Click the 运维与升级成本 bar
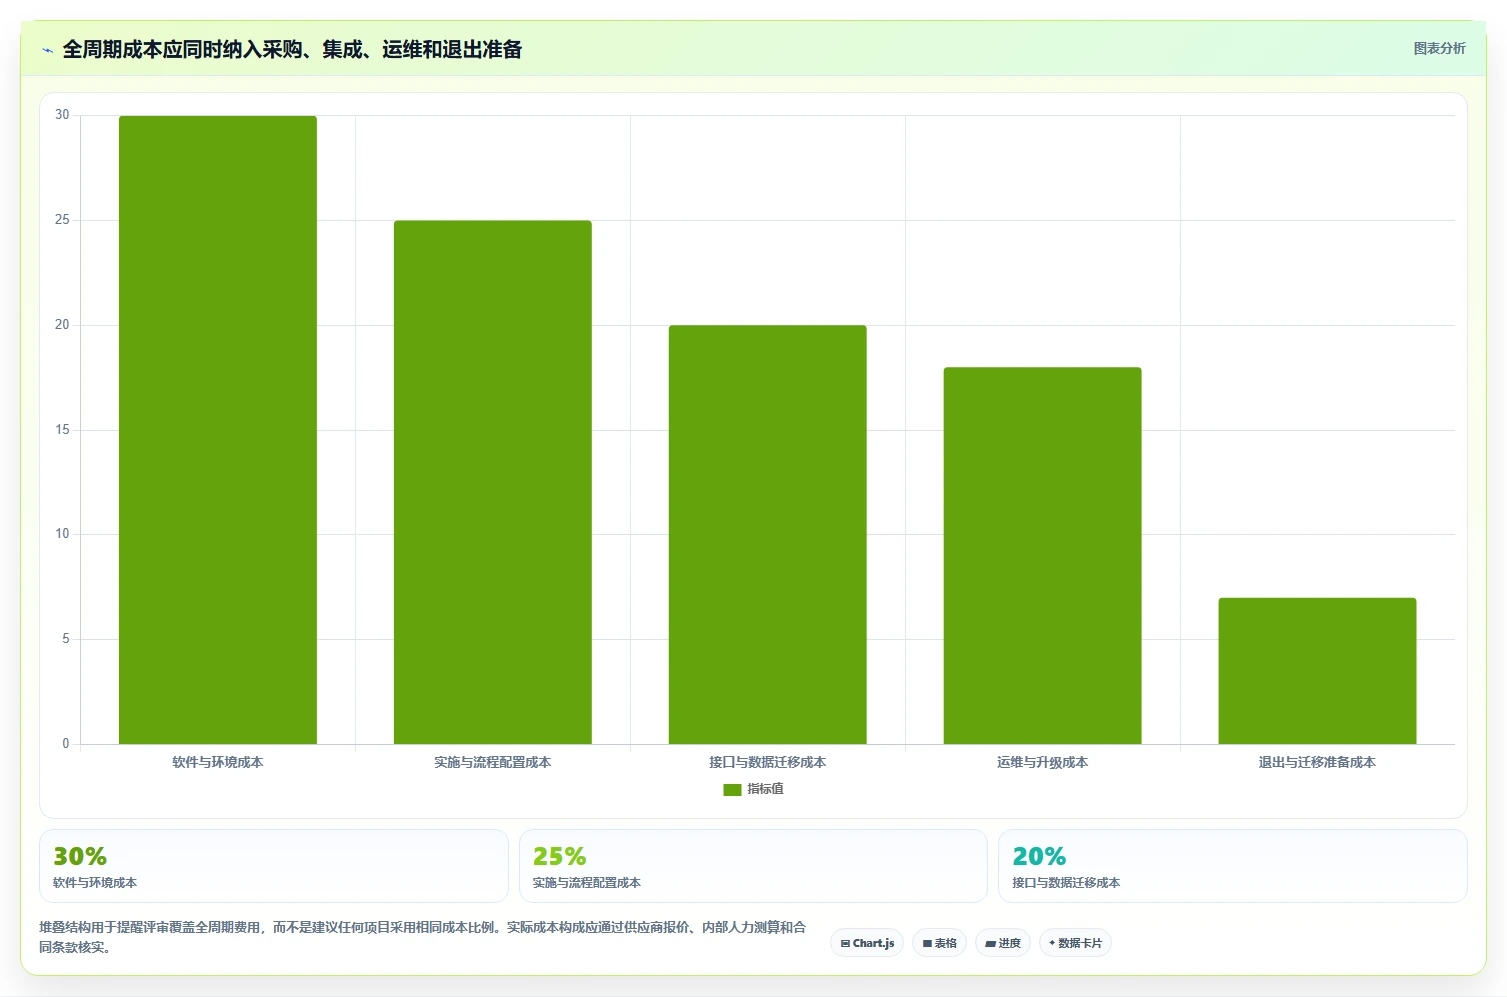Viewport: 1507px width, 997px height. tap(1043, 555)
